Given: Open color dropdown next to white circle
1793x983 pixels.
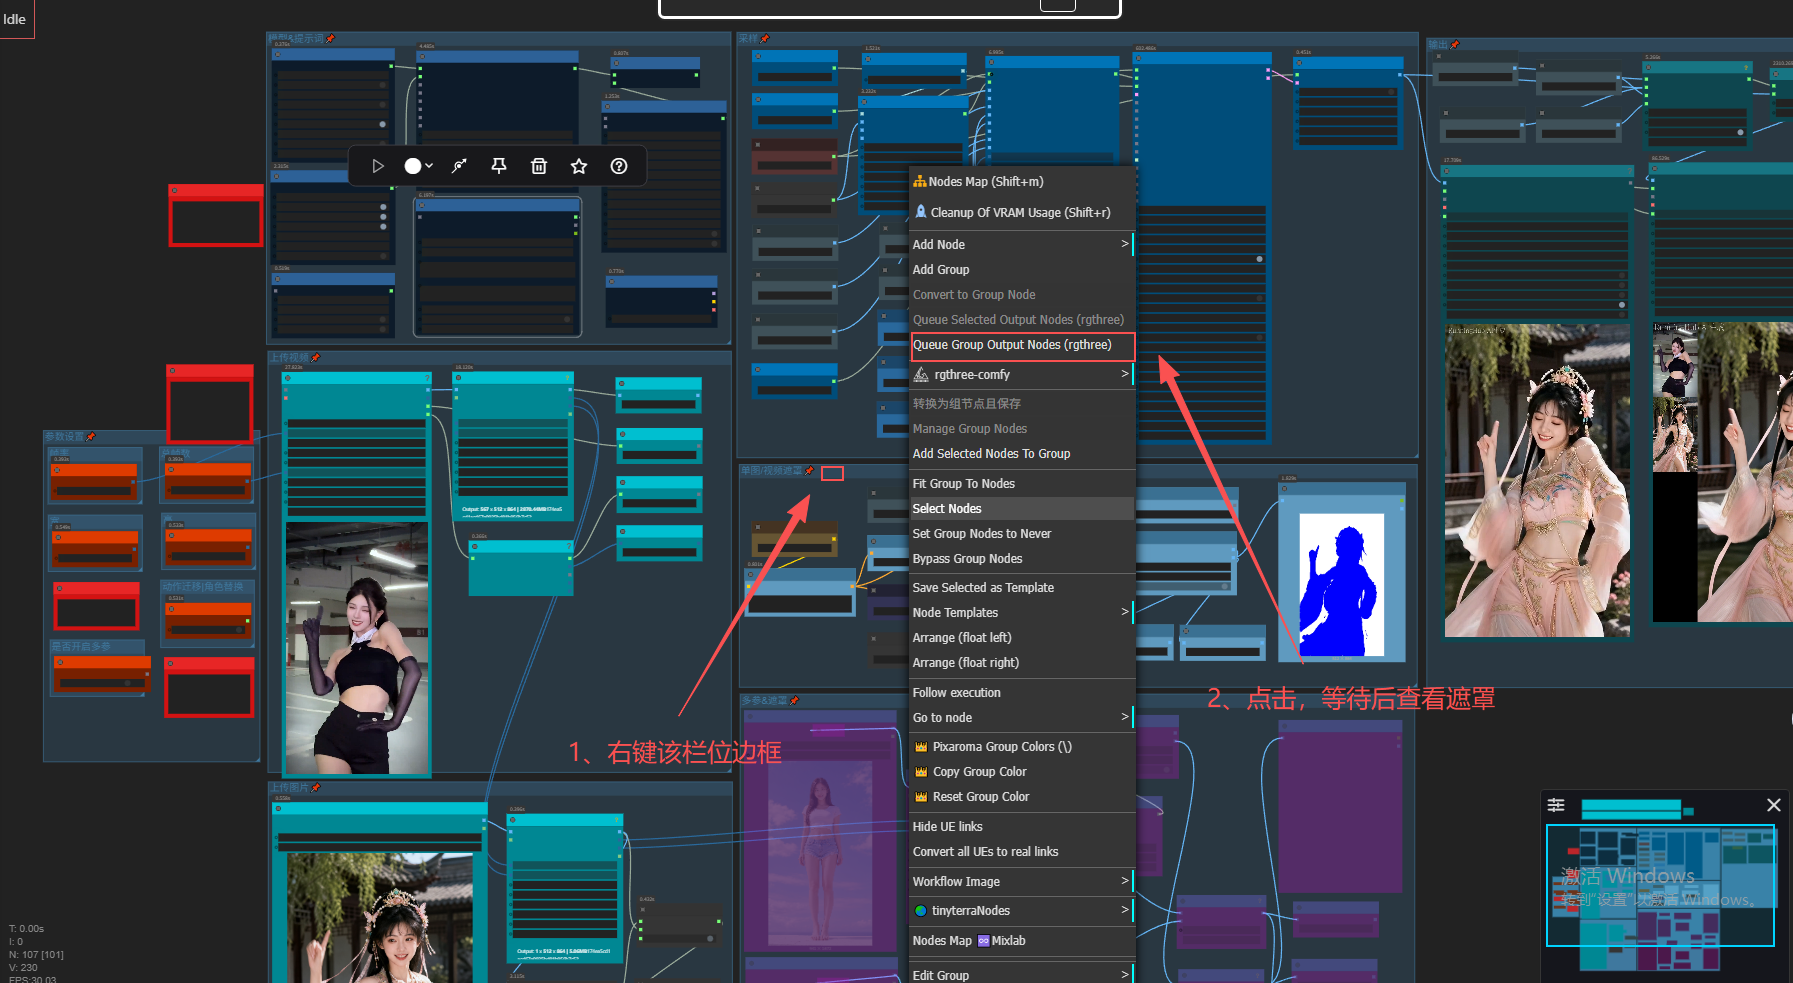Looking at the screenshot, I should pos(429,166).
